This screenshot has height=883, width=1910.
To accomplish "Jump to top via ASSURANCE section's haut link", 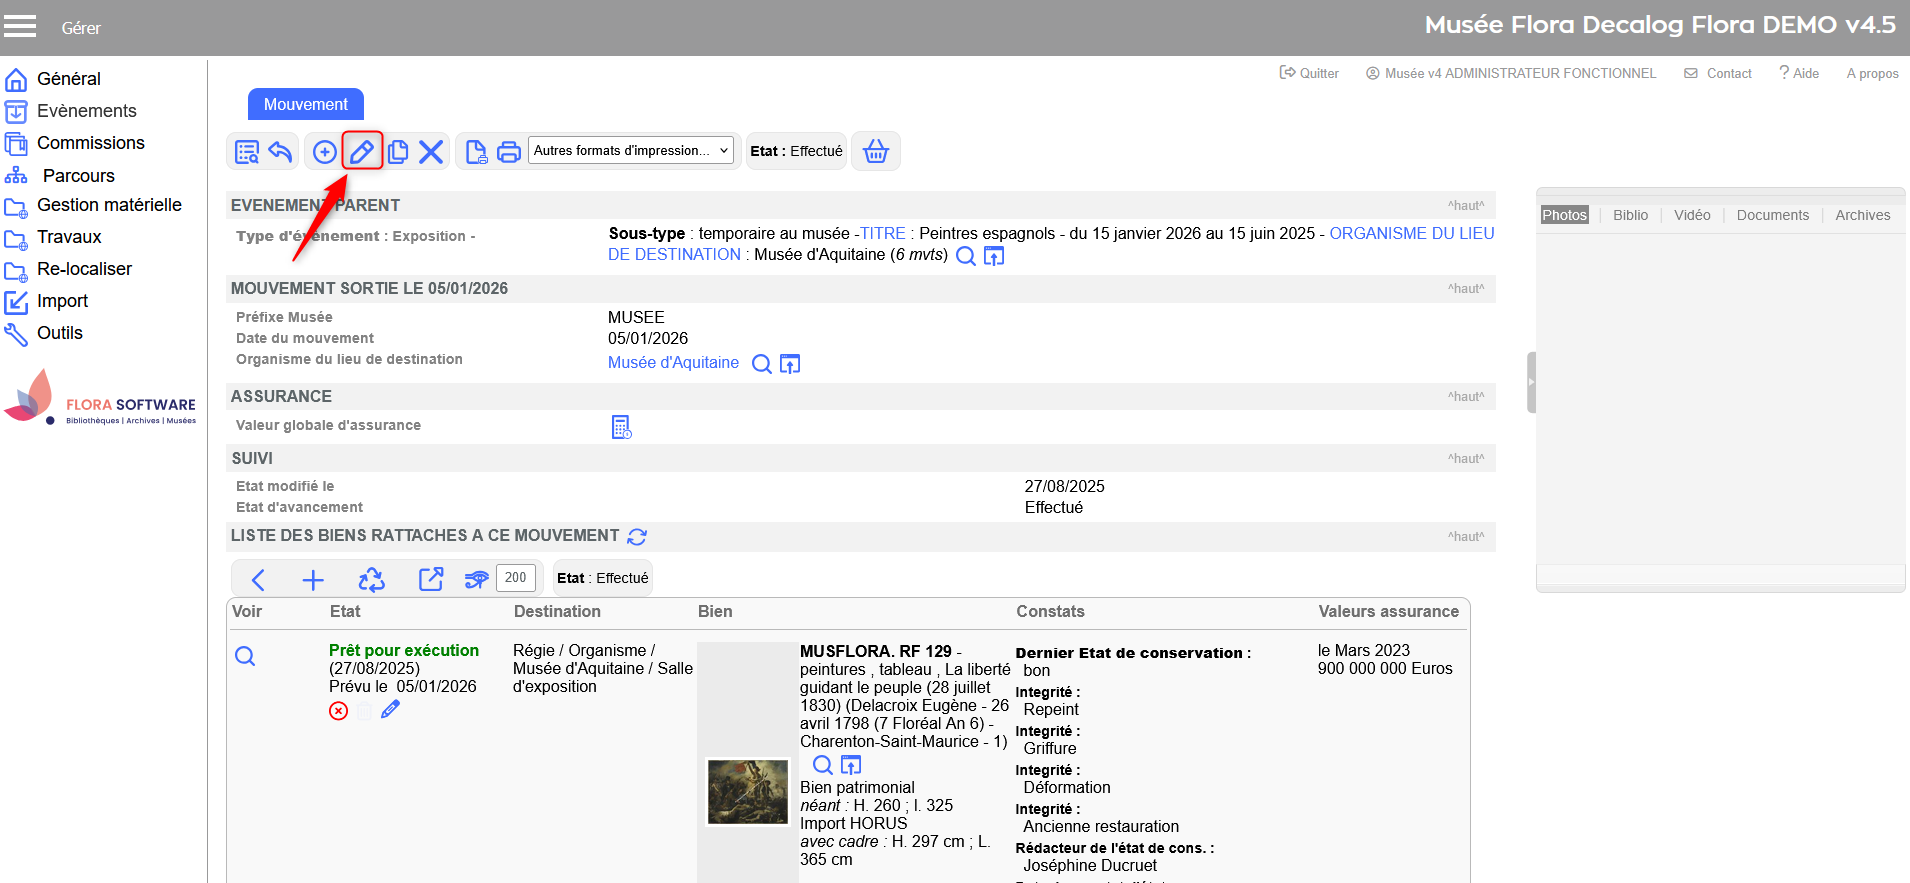I will tap(1465, 397).
